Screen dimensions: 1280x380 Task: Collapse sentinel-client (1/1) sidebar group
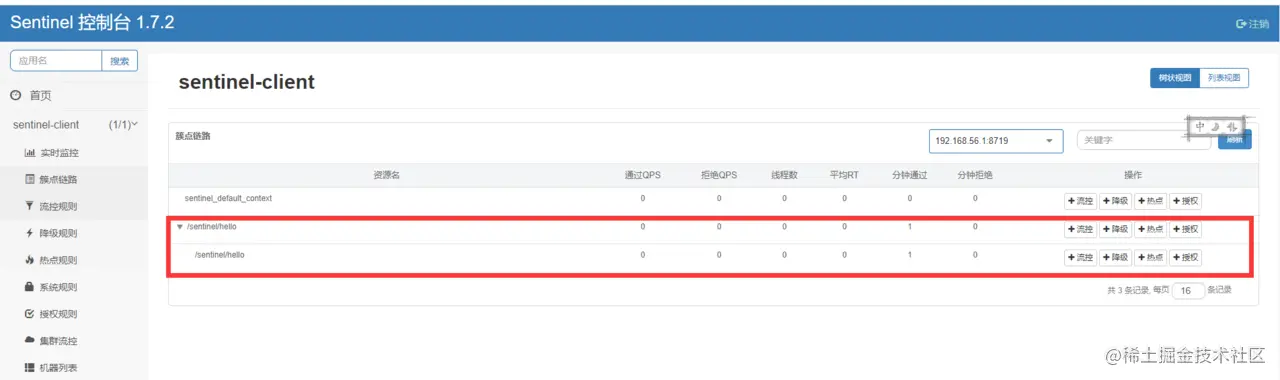[x=75, y=125]
